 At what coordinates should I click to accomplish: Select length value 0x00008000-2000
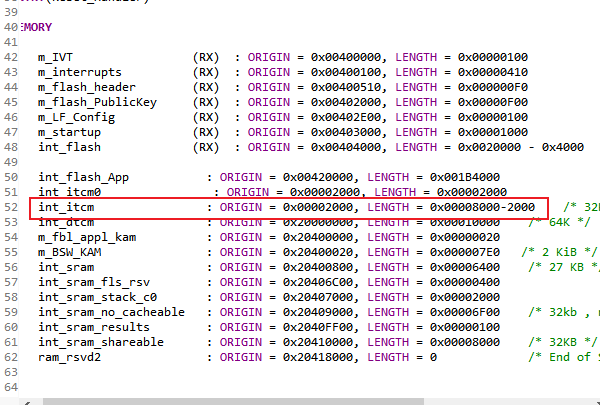pyautogui.click(x=483, y=207)
